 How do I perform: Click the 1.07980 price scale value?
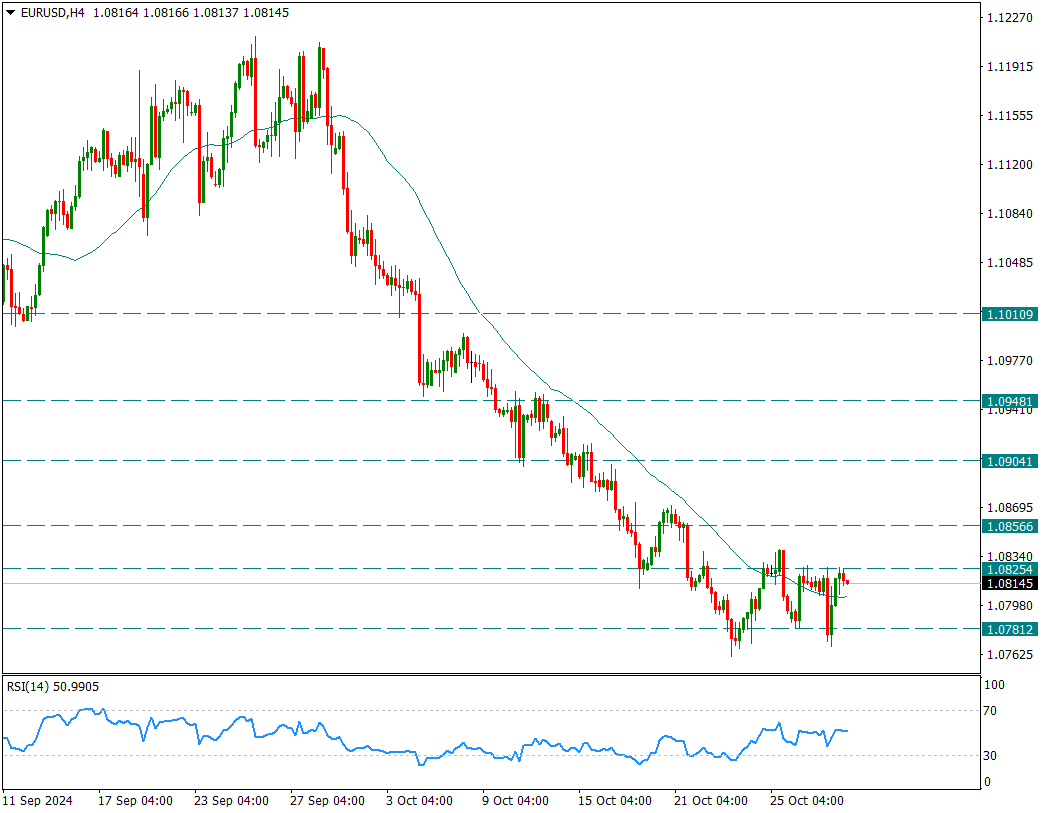pyautogui.click(x=1010, y=606)
